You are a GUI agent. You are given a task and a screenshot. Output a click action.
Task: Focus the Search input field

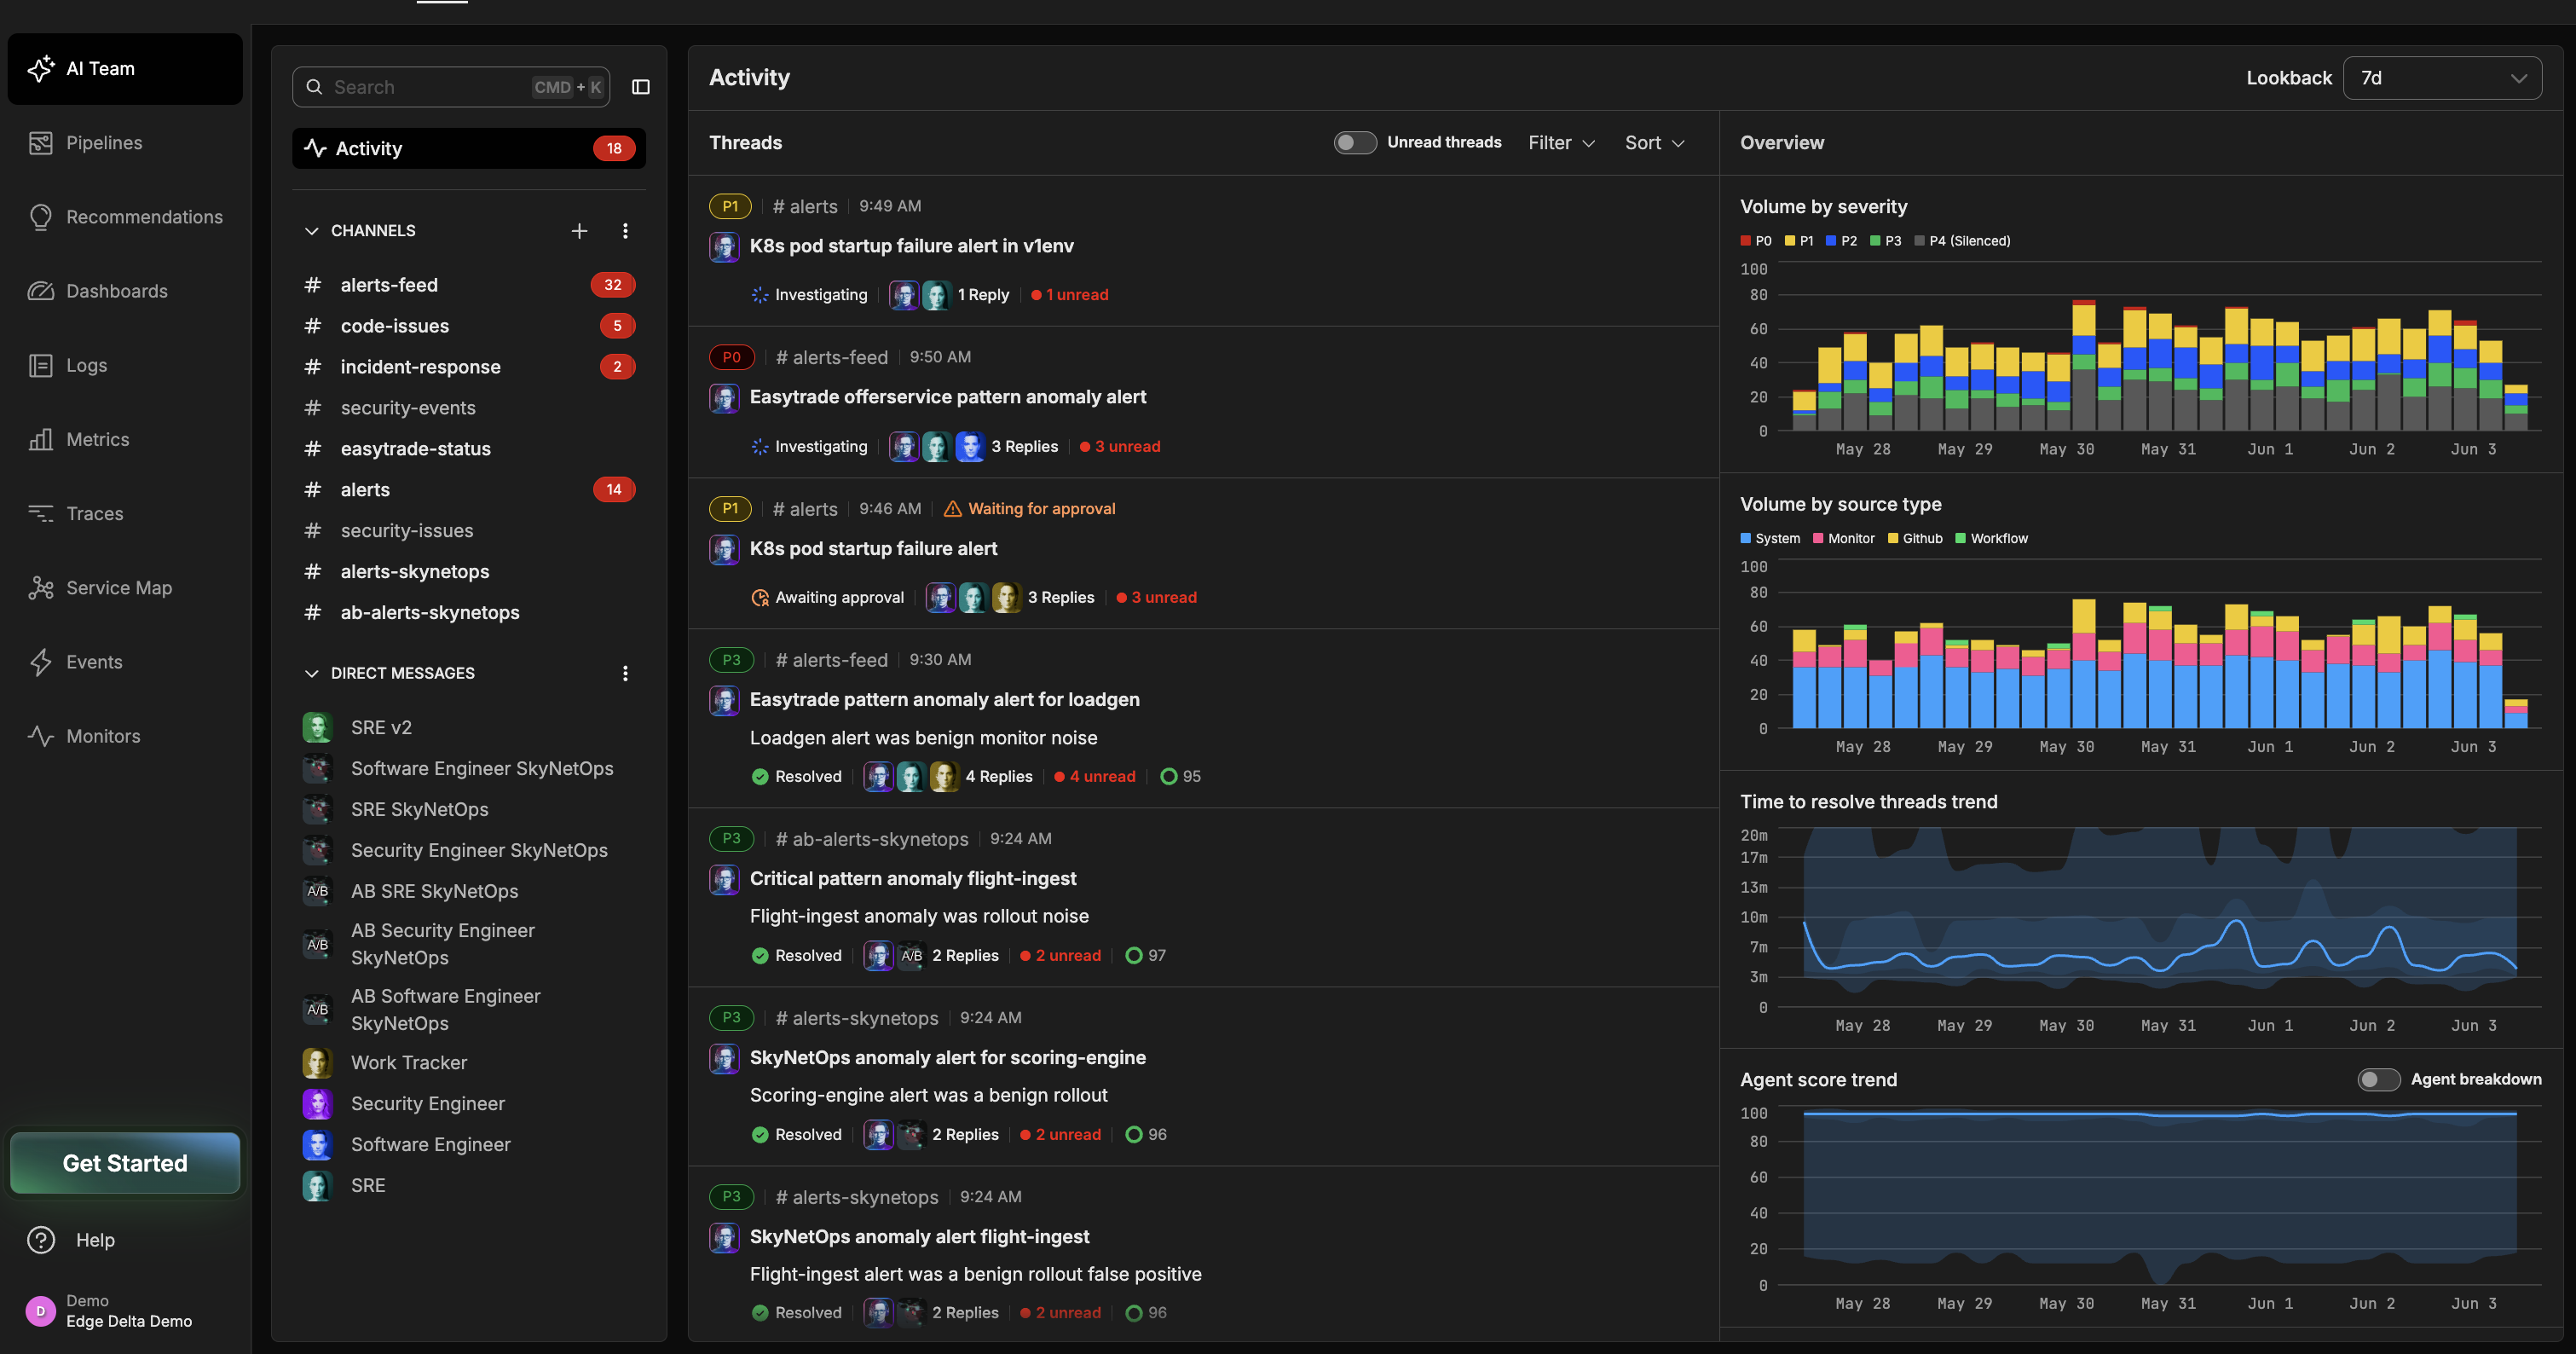click(x=451, y=87)
